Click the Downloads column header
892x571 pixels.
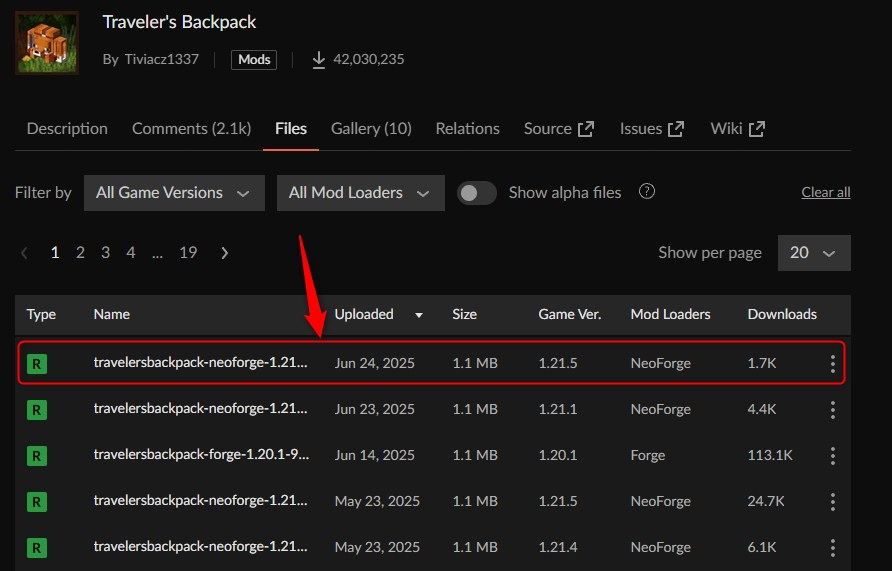click(x=782, y=314)
